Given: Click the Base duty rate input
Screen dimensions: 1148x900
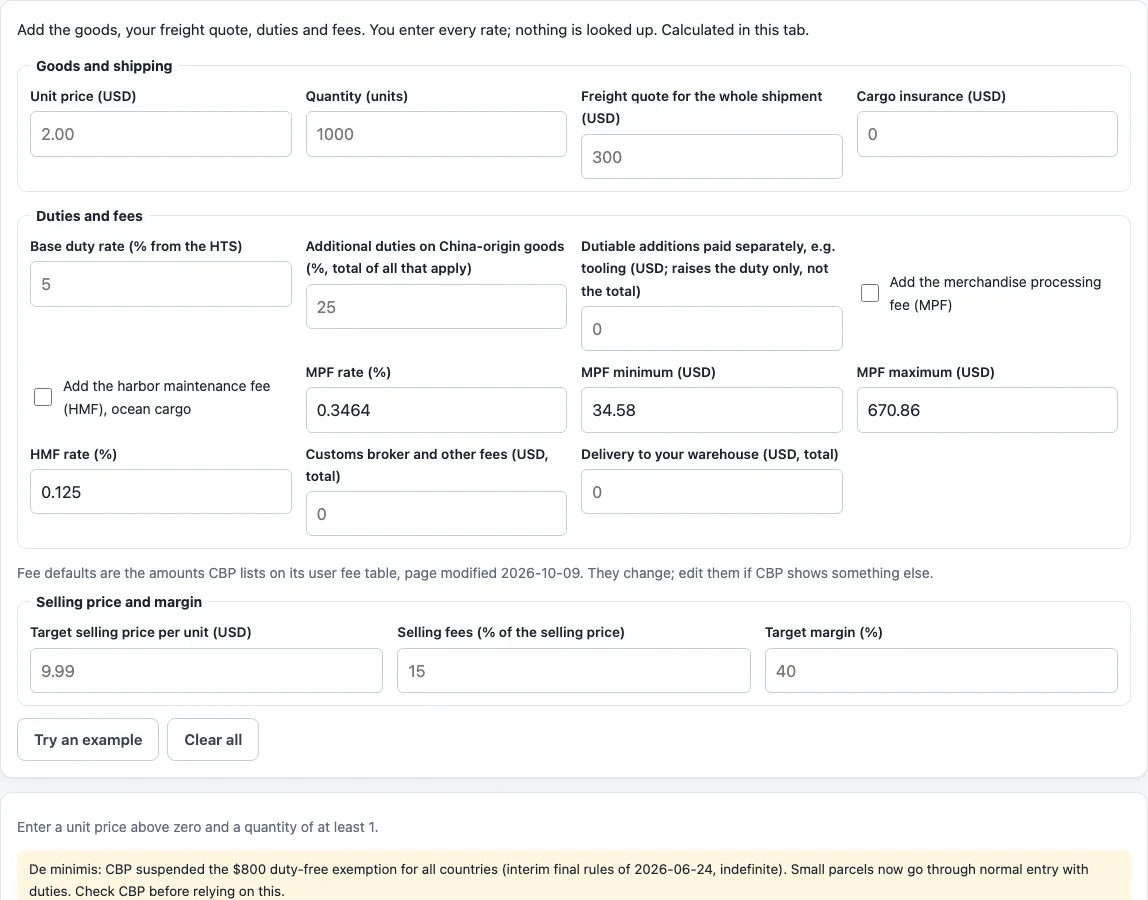Looking at the screenshot, I should [160, 284].
